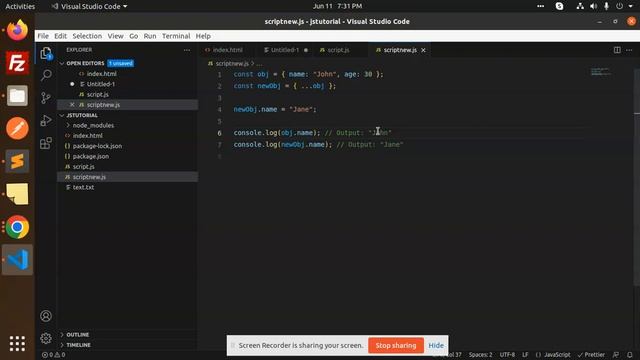The height and width of the screenshot is (360, 640).
Task: Click the Hide link in sharing bar
Action: (x=436, y=345)
